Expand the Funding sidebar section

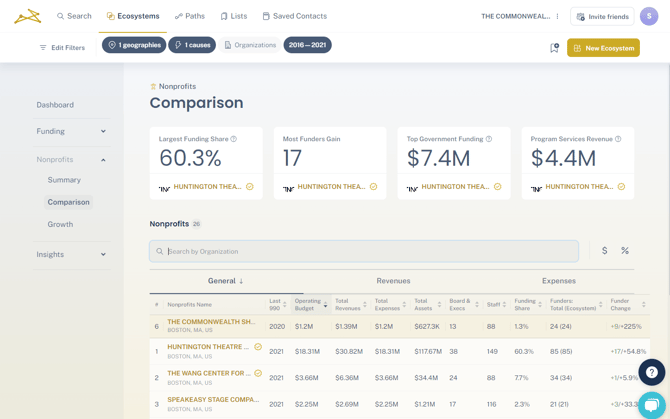click(103, 131)
